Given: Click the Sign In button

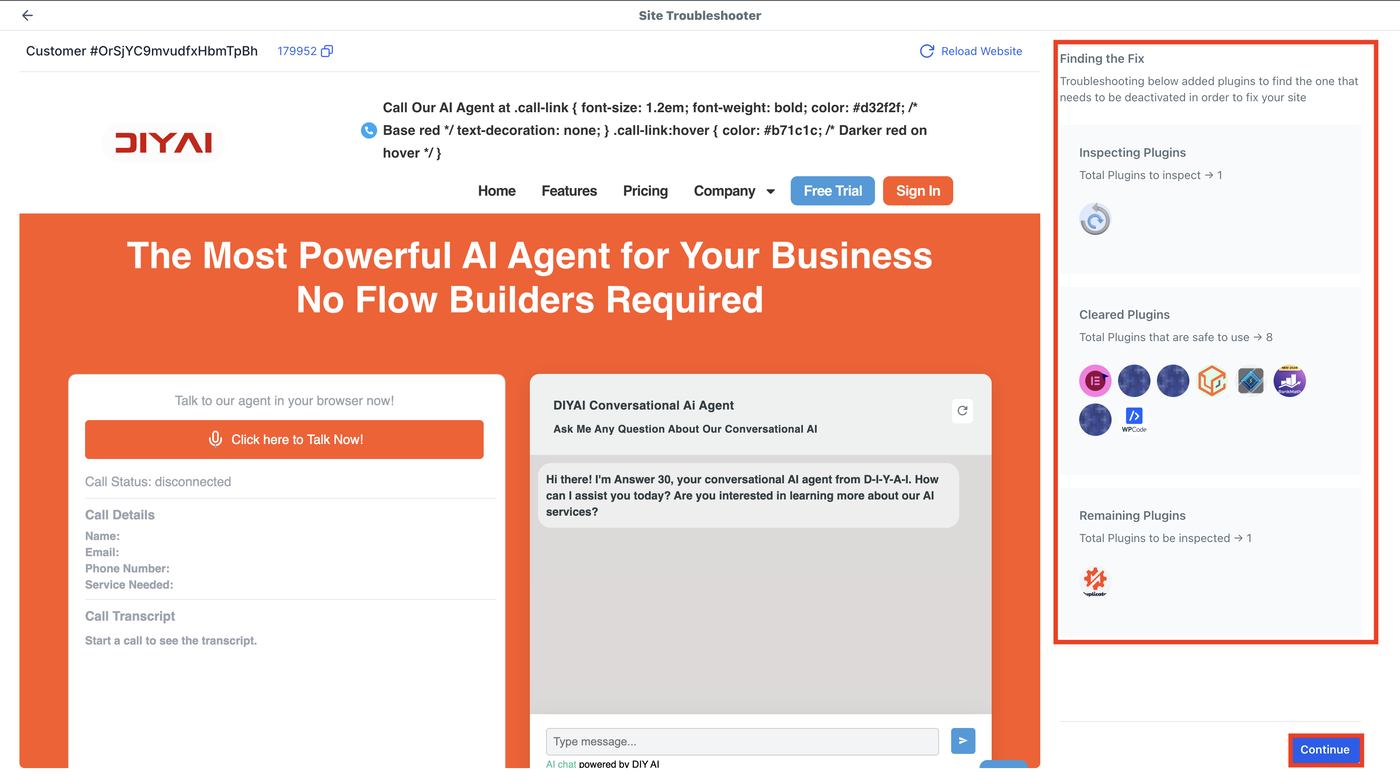Looking at the screenshot, I should tap(918, 191).
